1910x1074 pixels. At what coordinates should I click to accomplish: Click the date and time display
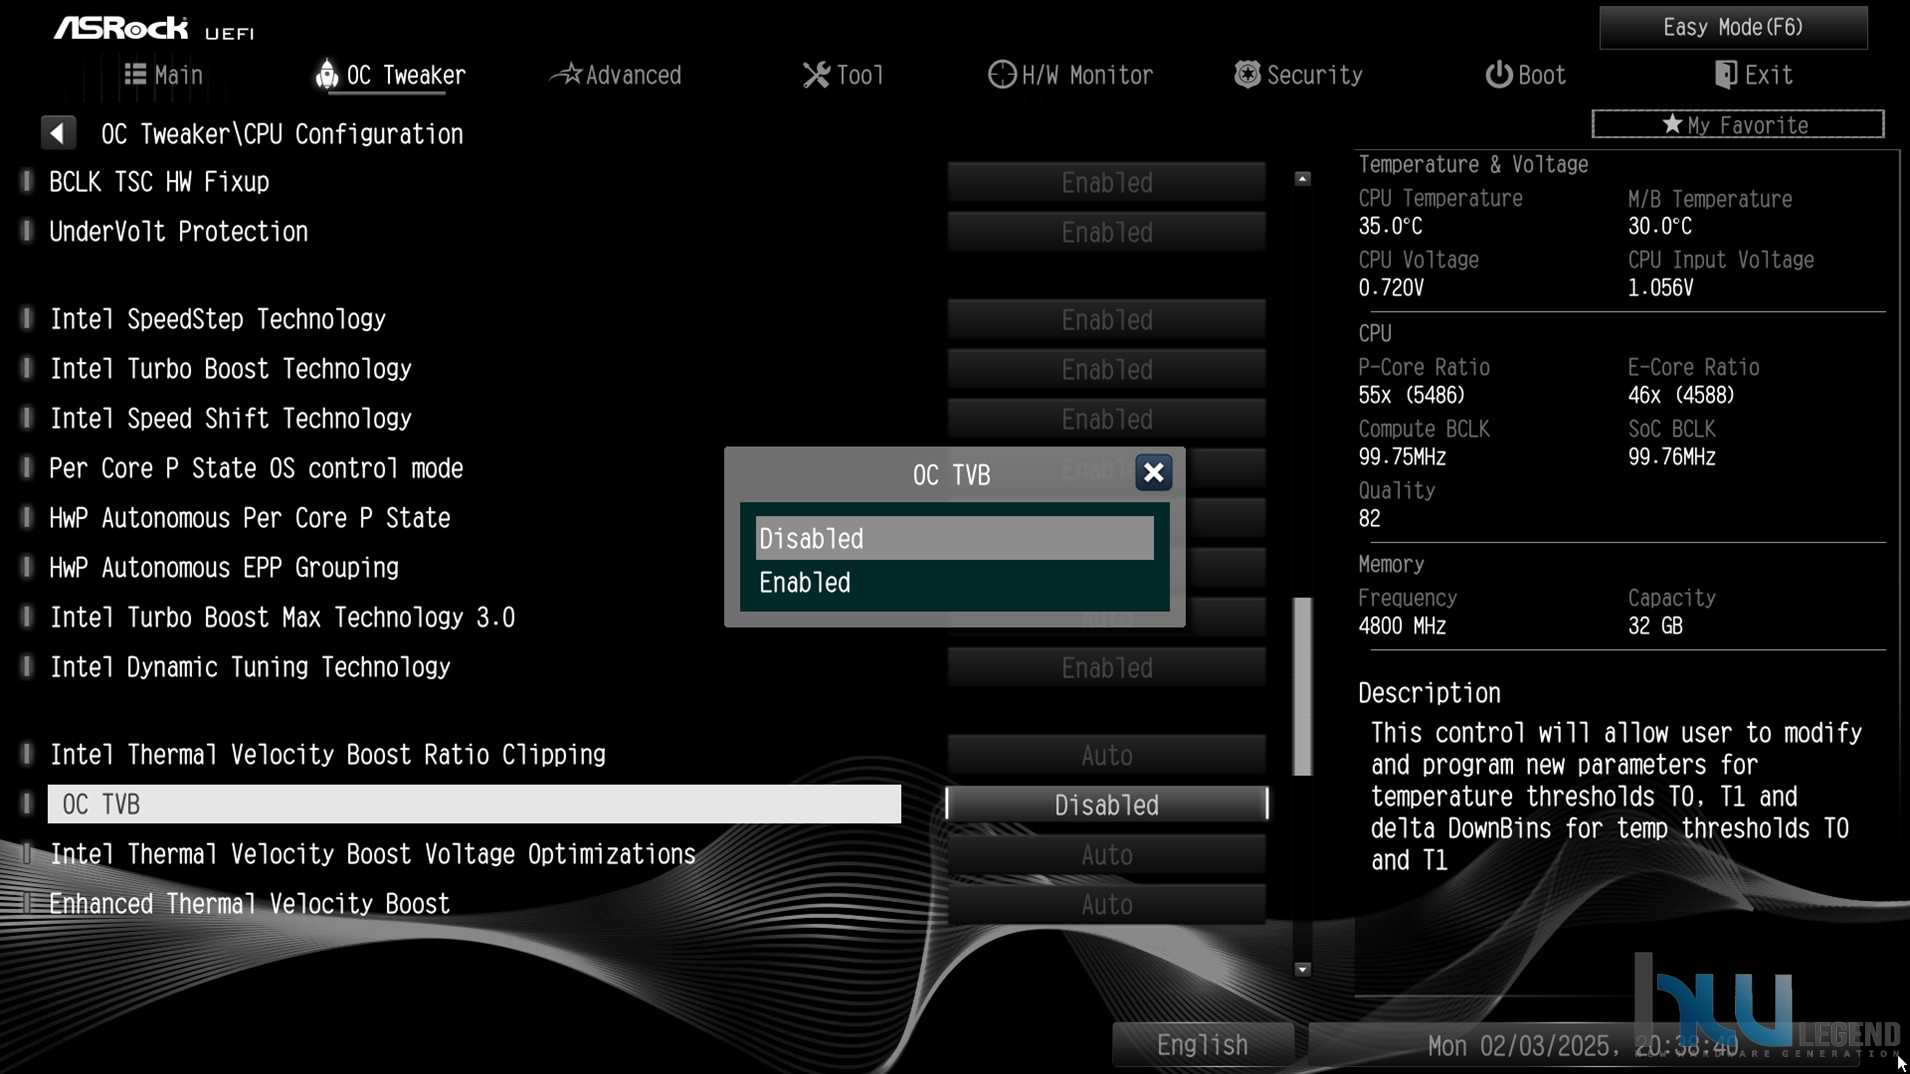(1583, 1046)
